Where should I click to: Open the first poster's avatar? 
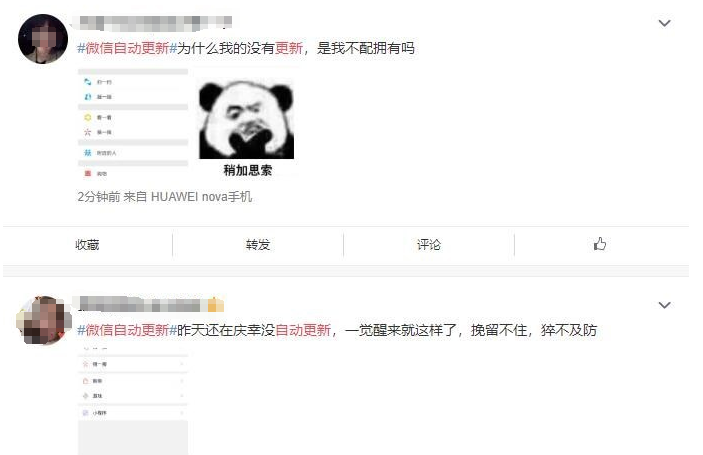pyautogui.click(x=43, y=39)
